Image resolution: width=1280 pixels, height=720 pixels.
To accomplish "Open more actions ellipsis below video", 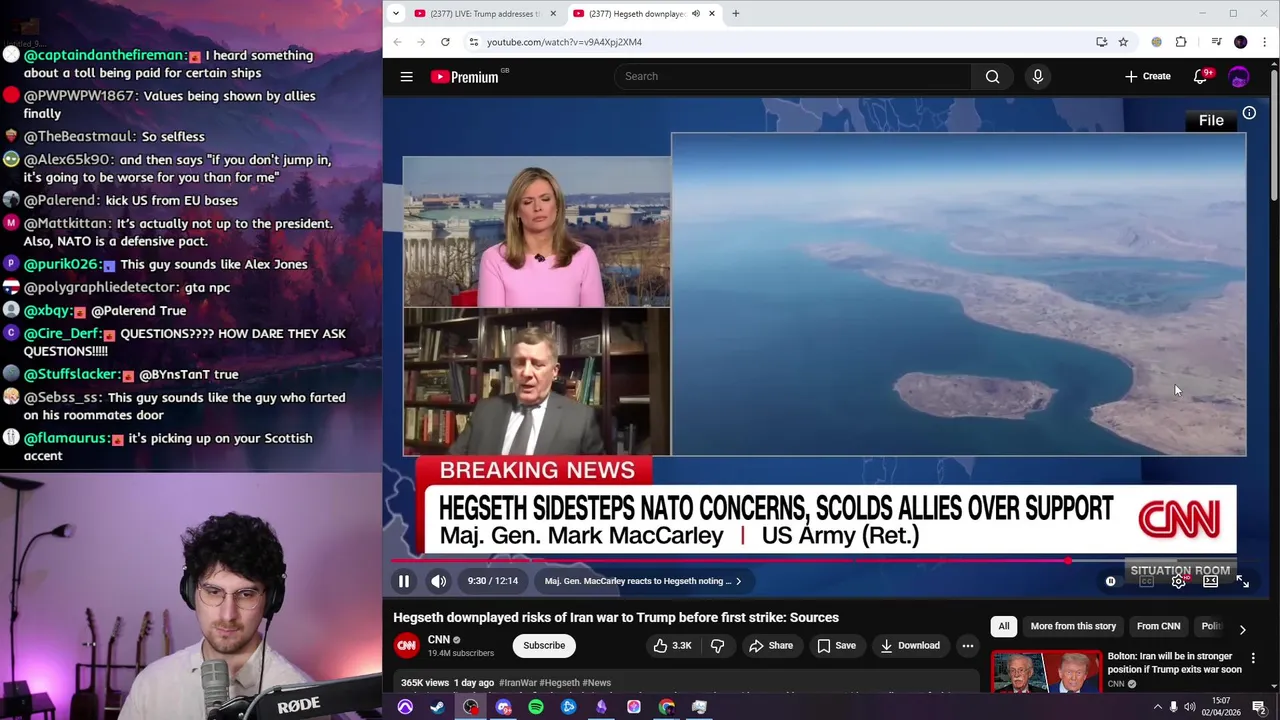I will click(967, 646).
